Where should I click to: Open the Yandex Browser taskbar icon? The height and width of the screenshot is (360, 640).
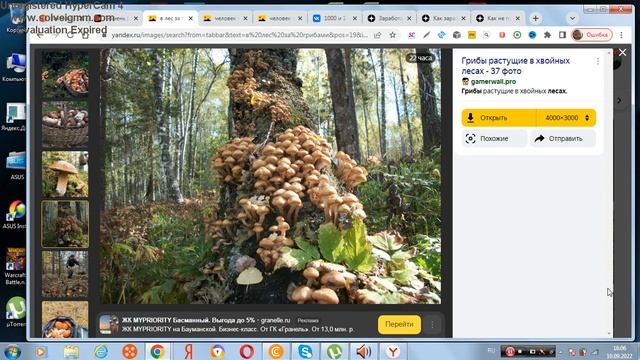click(393, 351)
